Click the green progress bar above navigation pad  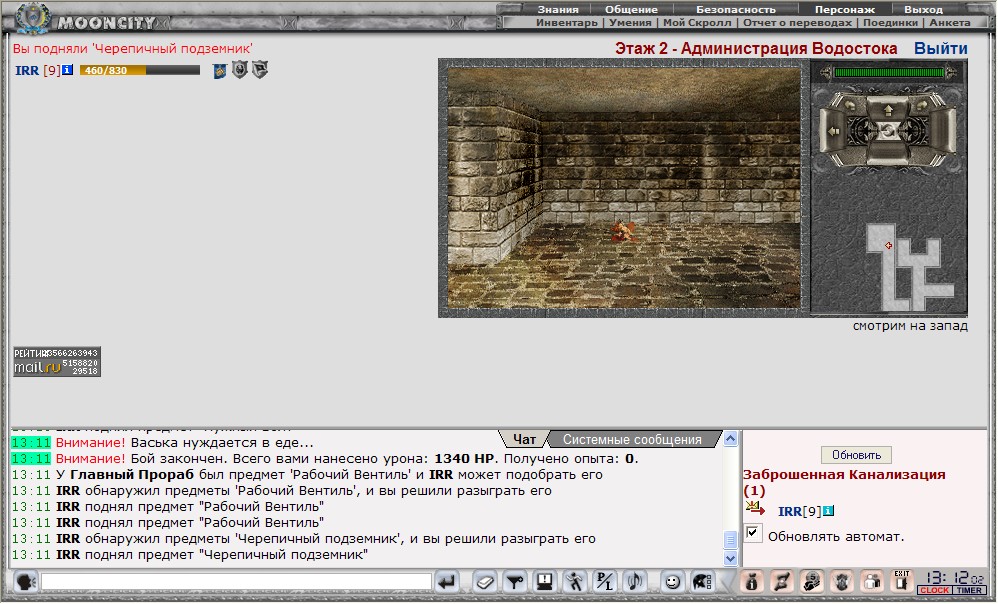coord(889,73)
